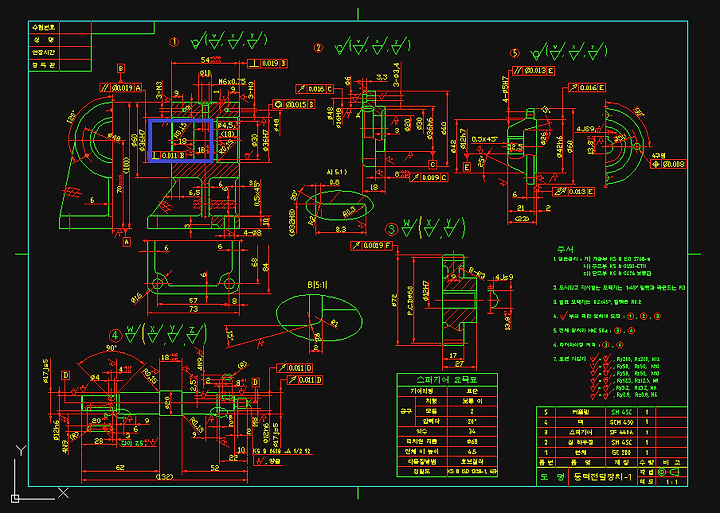Viewport: 720px width, 513px height.
Task: Select the 62 shaft length dimension
Action: coord(120,467)
